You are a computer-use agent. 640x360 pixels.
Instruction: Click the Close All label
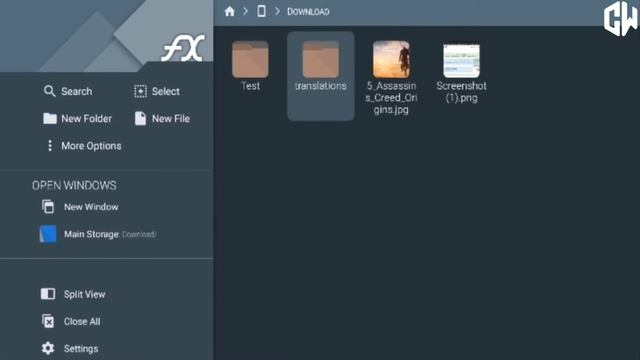click(x=82, y=322)
